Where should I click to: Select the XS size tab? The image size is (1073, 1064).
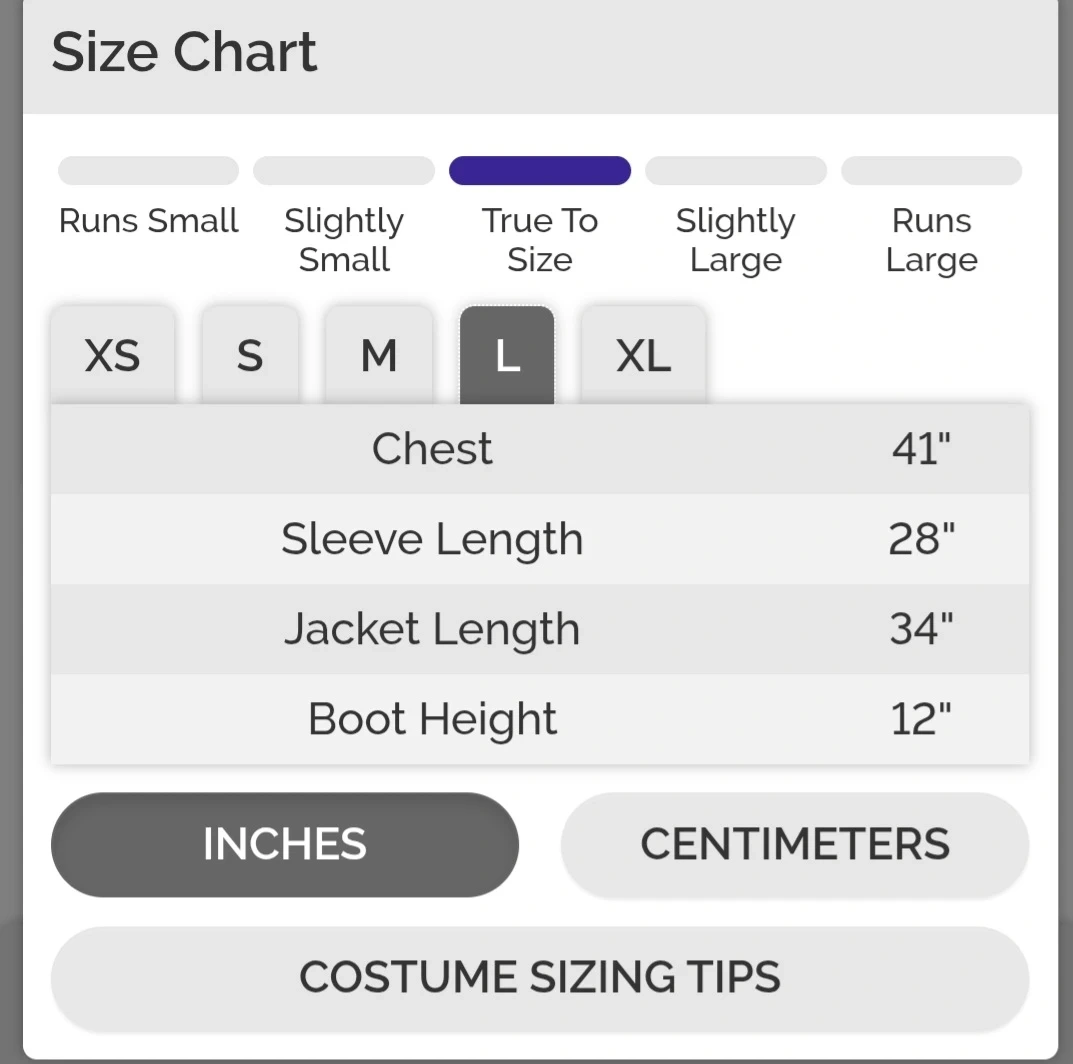tap(112, 356)
